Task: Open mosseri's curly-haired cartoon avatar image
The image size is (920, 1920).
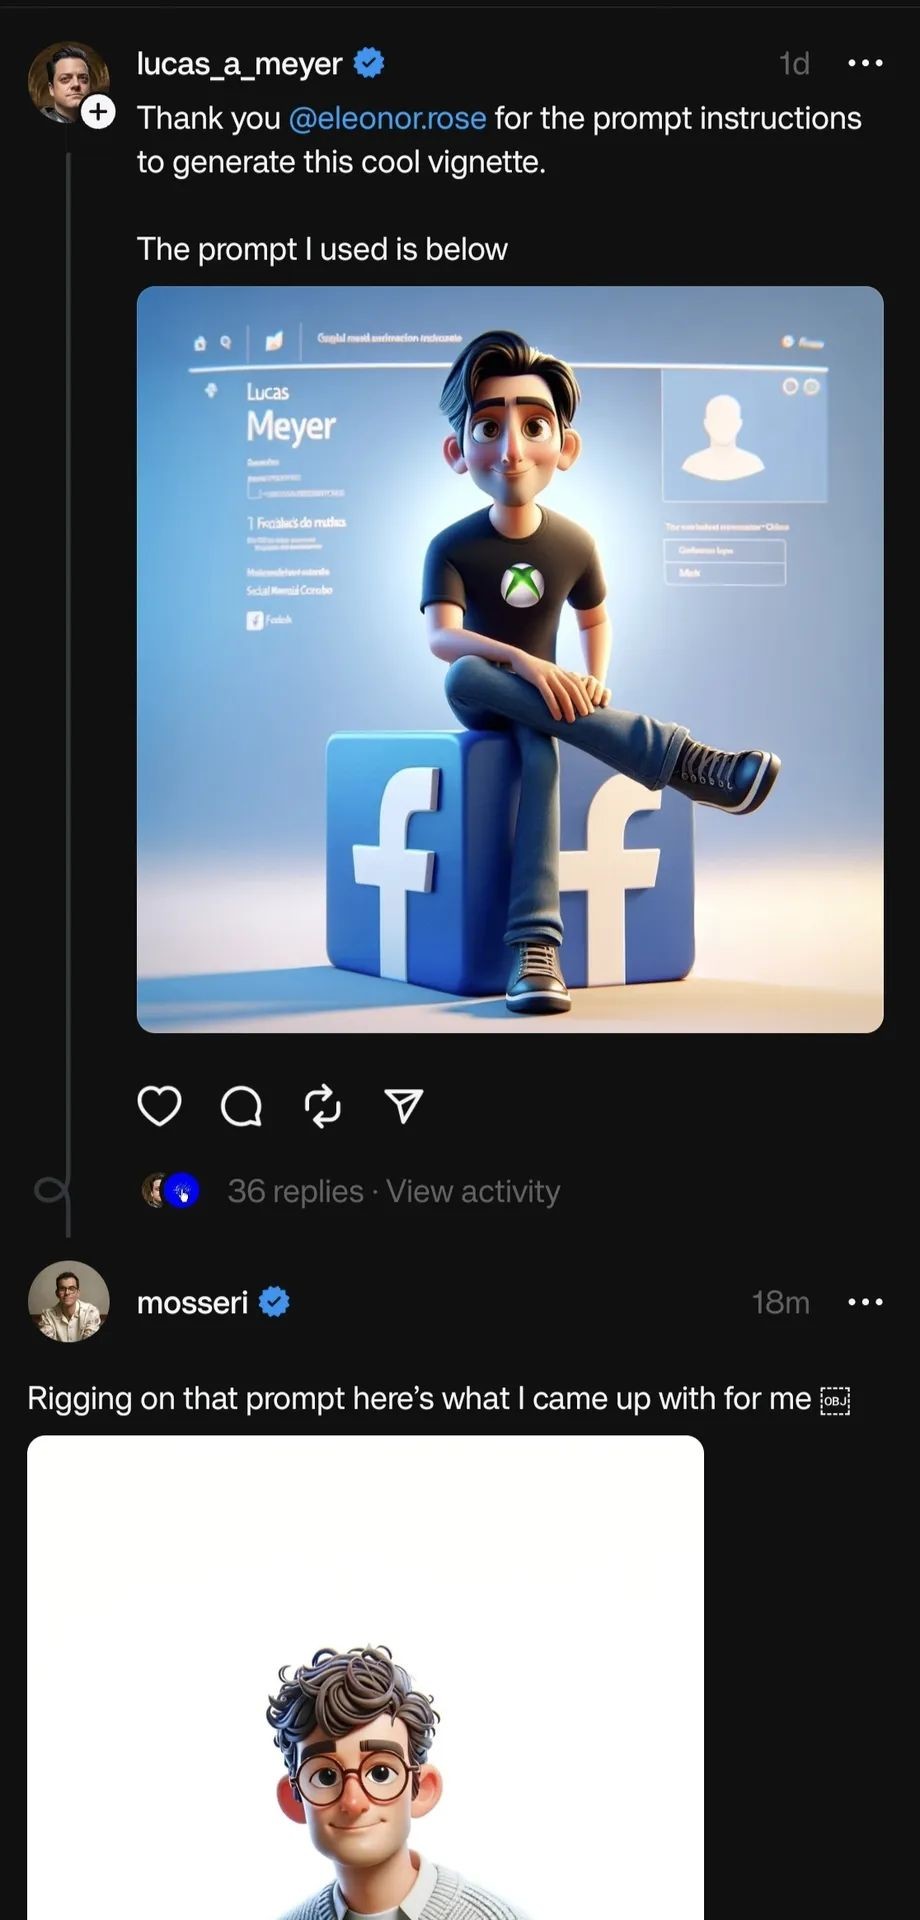Action: [x=365, y=1700]
